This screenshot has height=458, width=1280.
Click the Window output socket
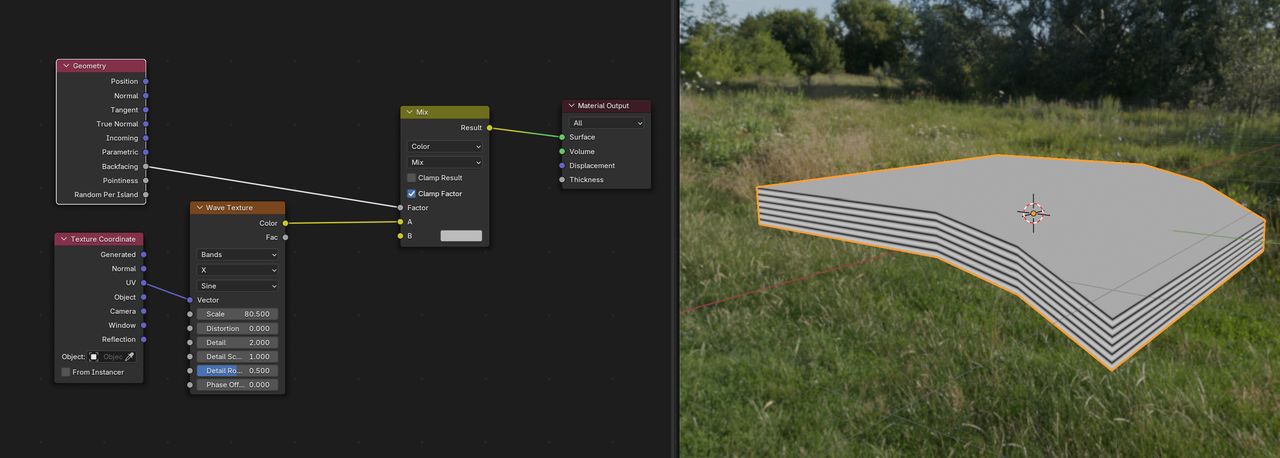tap(144, 325)
